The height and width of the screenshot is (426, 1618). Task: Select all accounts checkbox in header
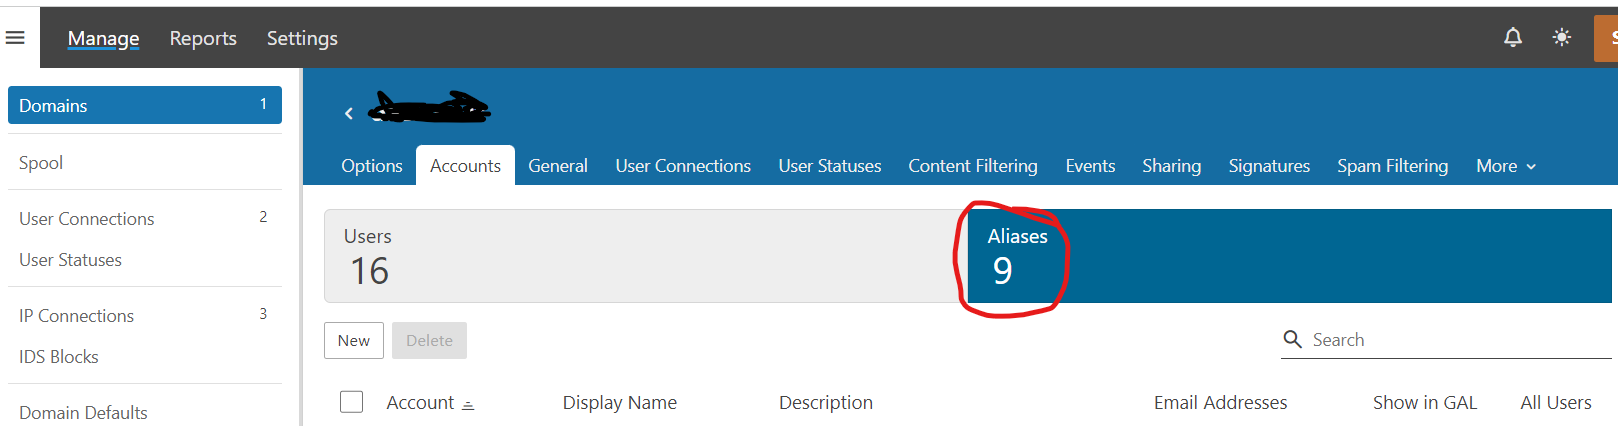pyautogui.click(x=351, y=402)
